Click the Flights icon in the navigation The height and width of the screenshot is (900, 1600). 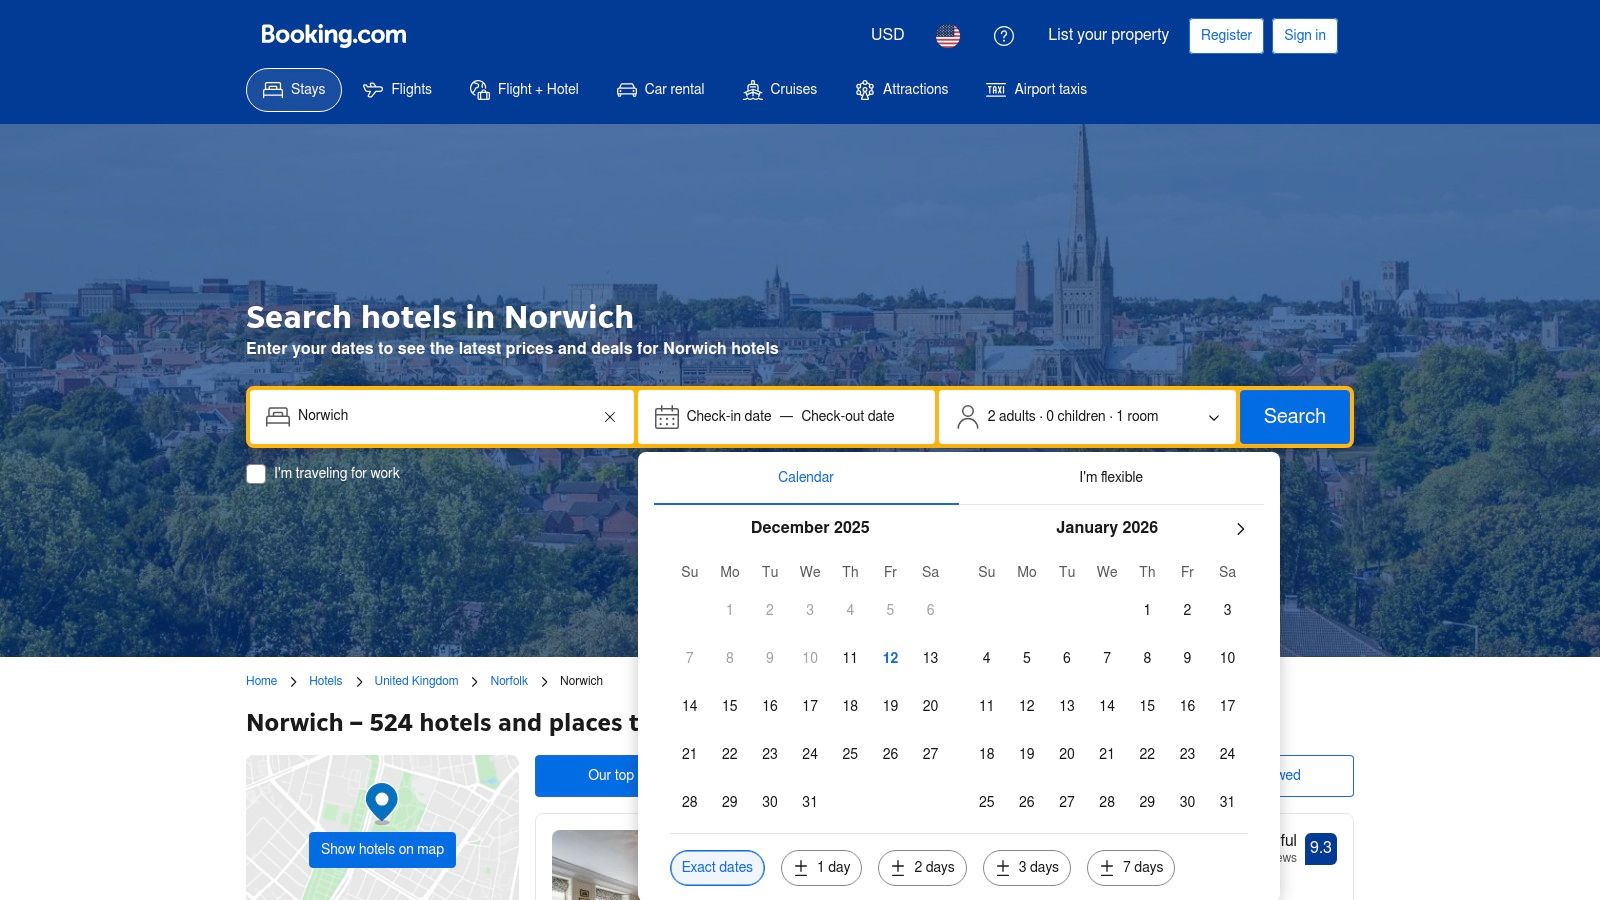pos(372,89)
